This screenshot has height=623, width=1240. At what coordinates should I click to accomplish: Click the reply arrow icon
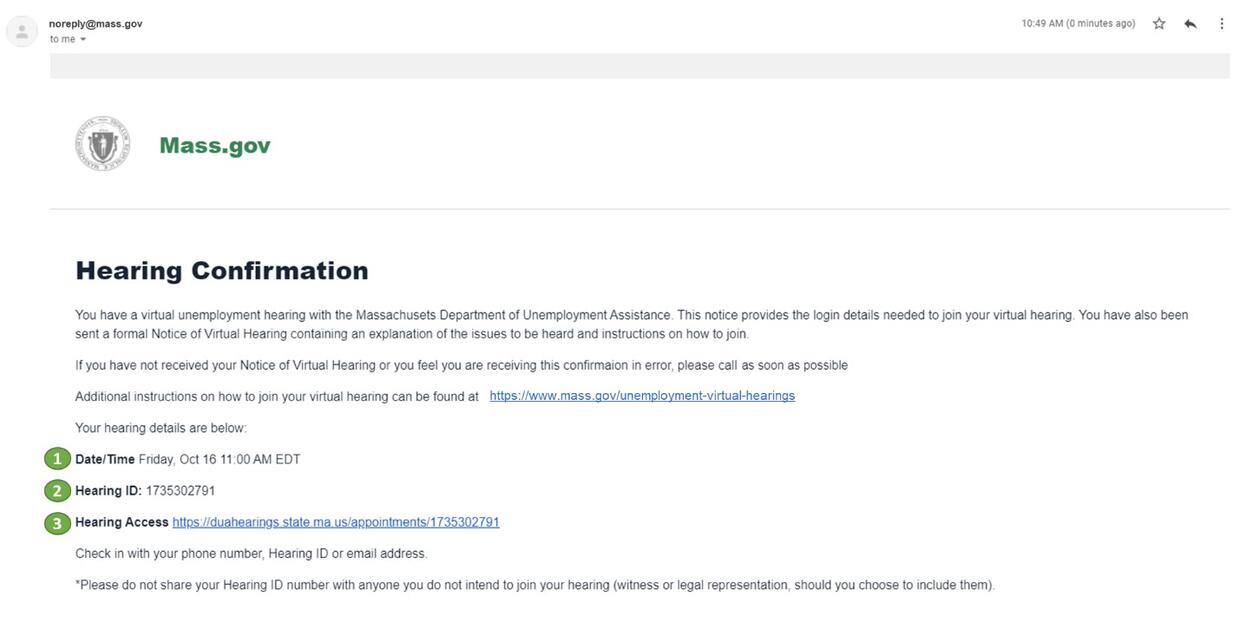tap(1190, 24)
